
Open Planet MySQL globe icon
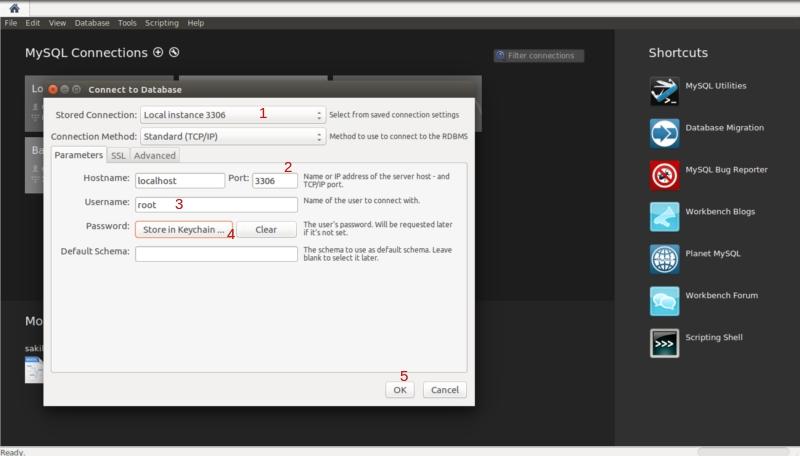click(664, 259)
